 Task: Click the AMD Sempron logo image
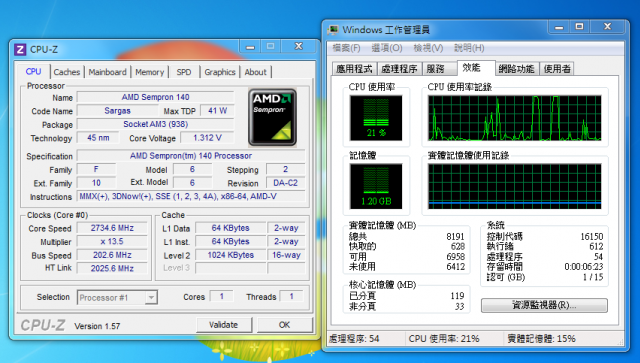pos(272,118)
